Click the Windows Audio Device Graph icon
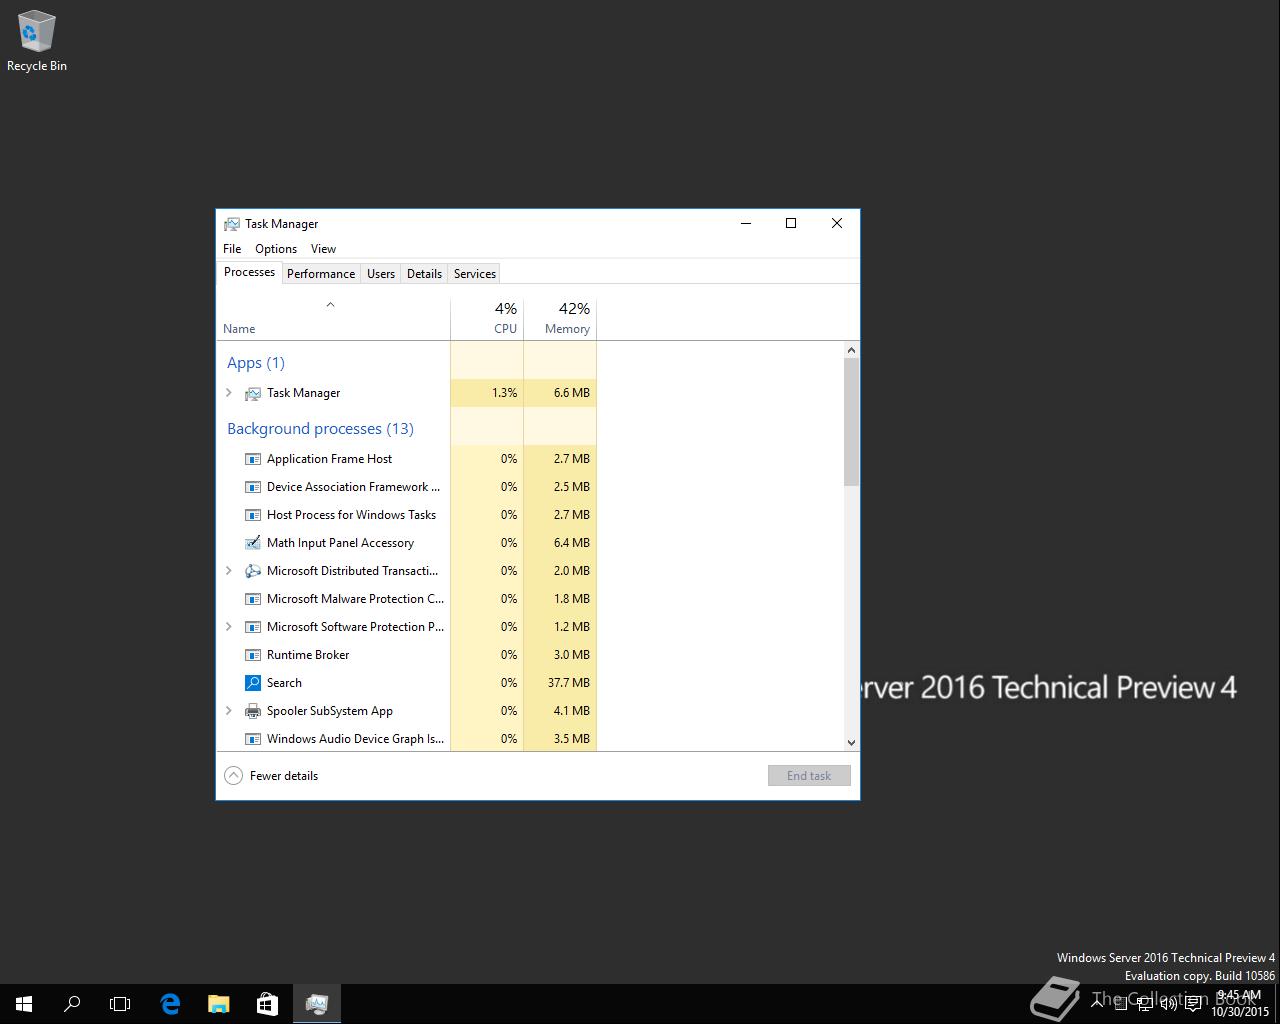The height and width of the screenshot is (1024, 1280). (253, 739)
